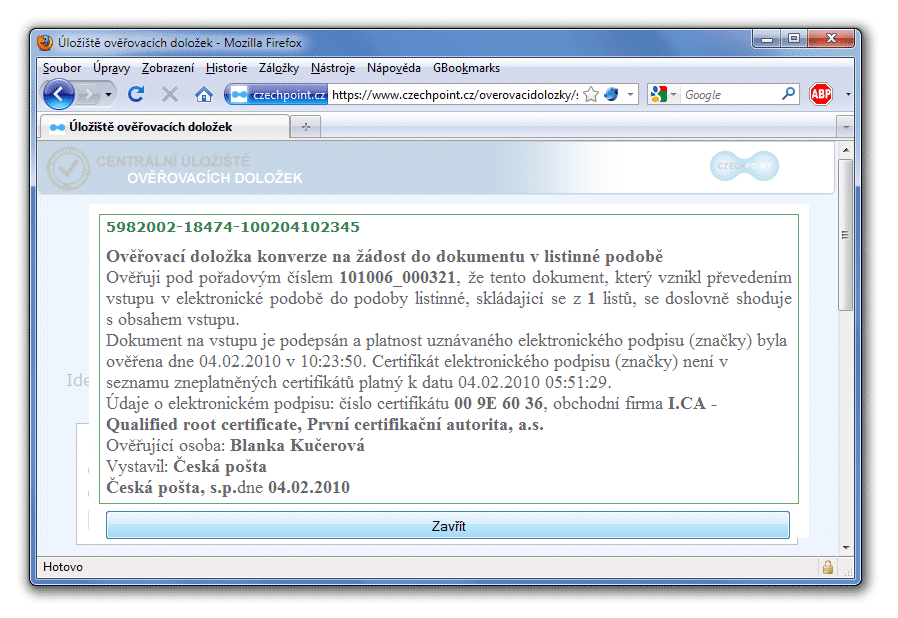Screen dimensions: 898x618
Task: Open the Úpravy menu
Action: pyautogui.click(x=112, y=68)
